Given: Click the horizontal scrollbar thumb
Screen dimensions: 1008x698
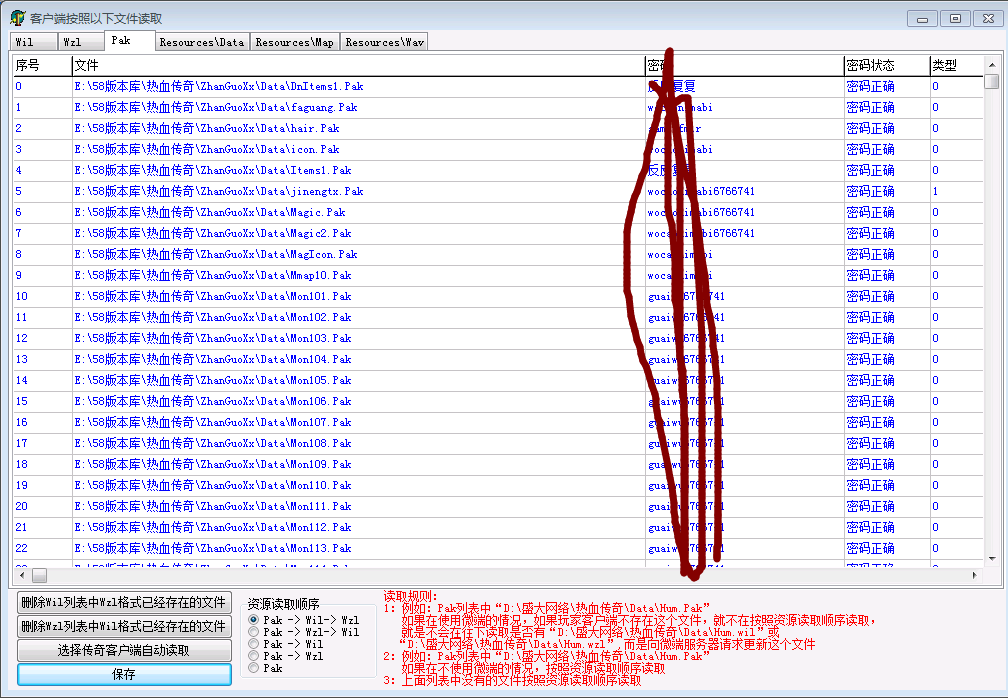Looking at the screenshot, I should 39,575.
